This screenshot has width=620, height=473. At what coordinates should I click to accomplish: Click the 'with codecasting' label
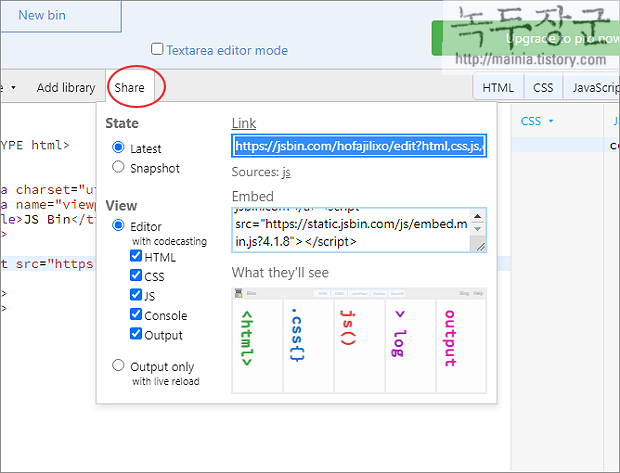click(169, 241)
